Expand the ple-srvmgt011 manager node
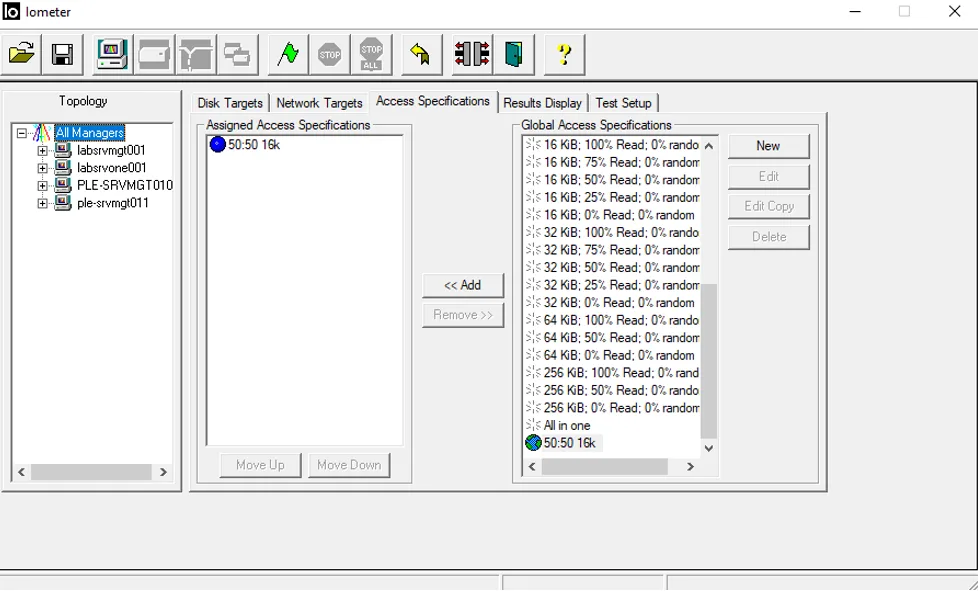The width and height of the screenshot is (978, 591). click(x=42, y=203)
